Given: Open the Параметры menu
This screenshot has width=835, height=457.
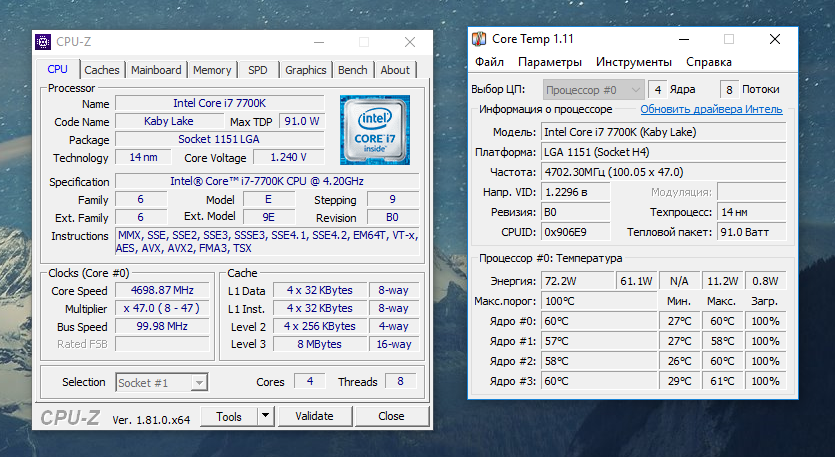Looking at the screenshot, I should tap(550, 62).
